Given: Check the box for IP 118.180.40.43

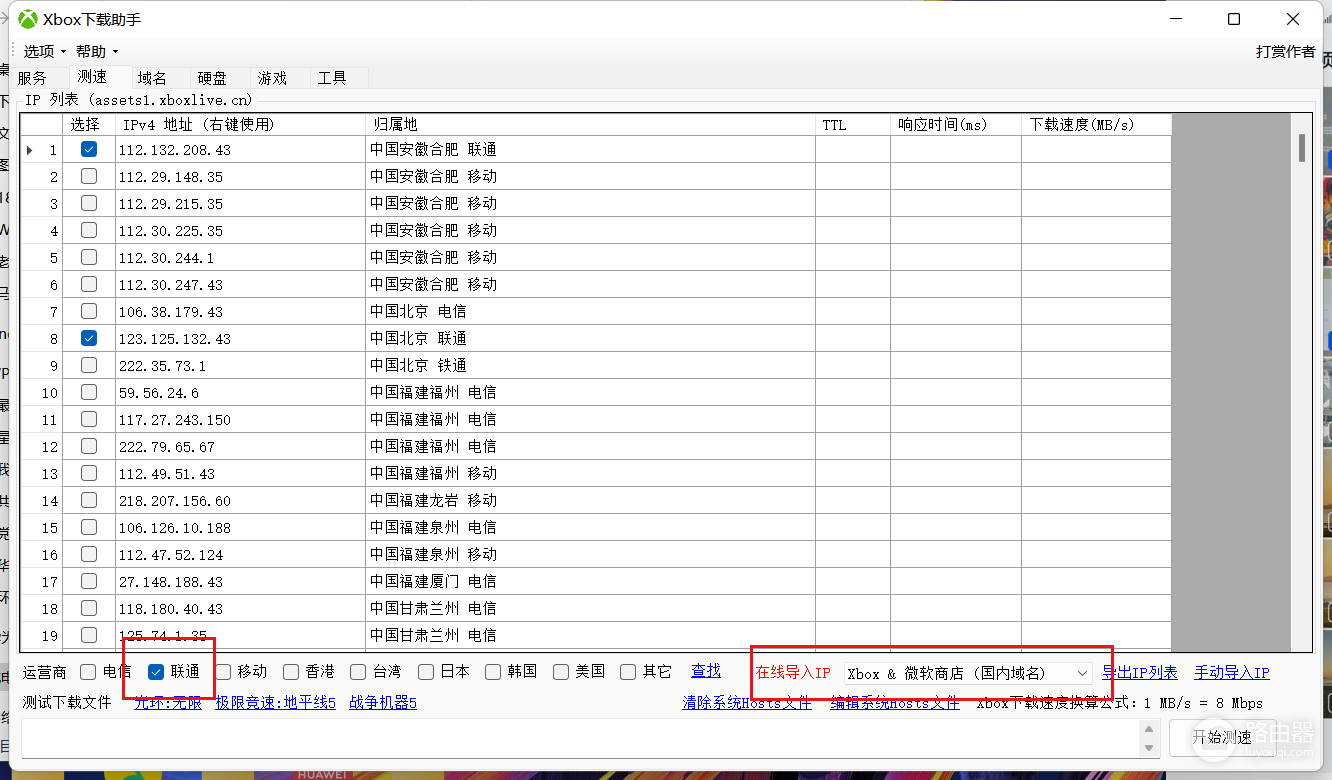Looking at the screenshot, I should point(89,608).
